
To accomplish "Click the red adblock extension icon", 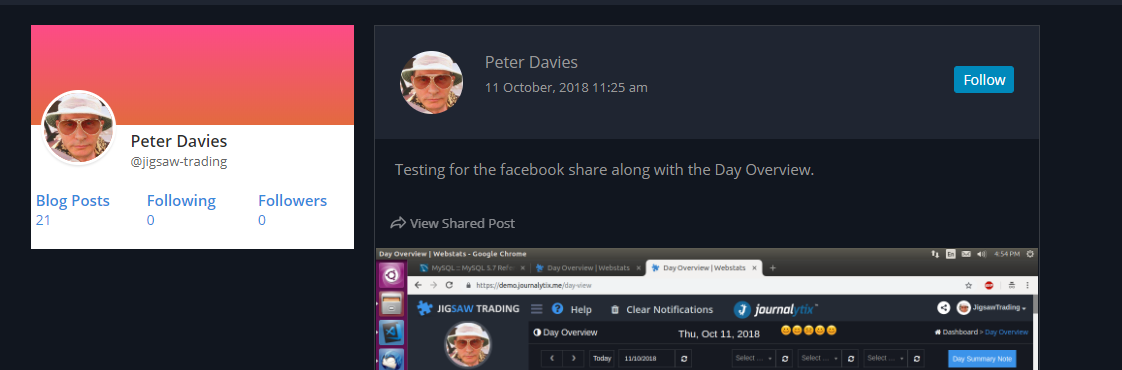I will 989,285.
